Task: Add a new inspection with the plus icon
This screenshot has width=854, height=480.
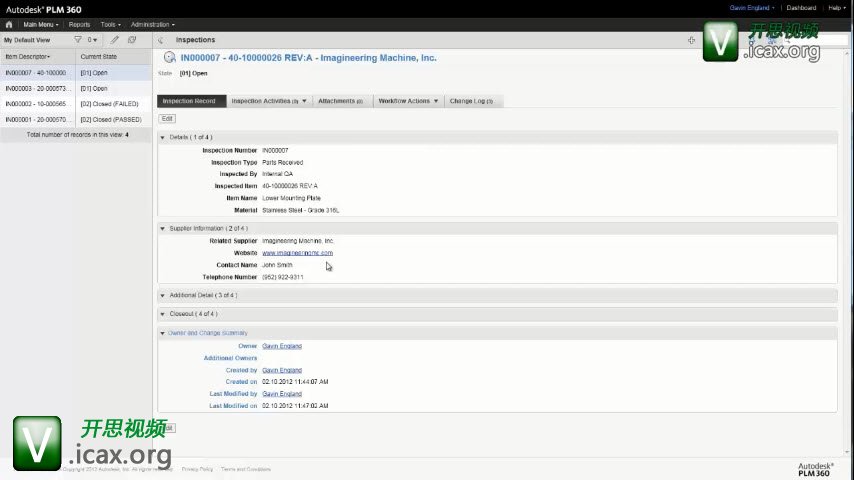Action: (x=691, y=40)
